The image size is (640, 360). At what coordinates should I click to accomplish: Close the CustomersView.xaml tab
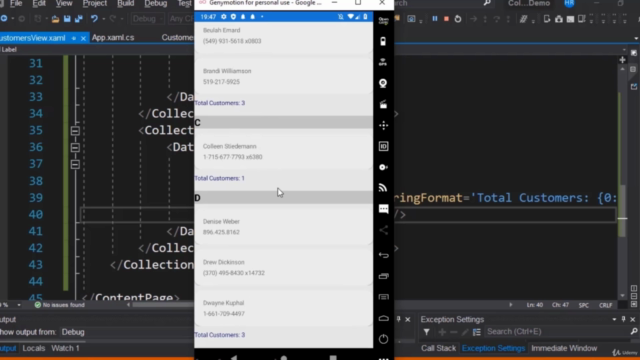click(83, 38)
